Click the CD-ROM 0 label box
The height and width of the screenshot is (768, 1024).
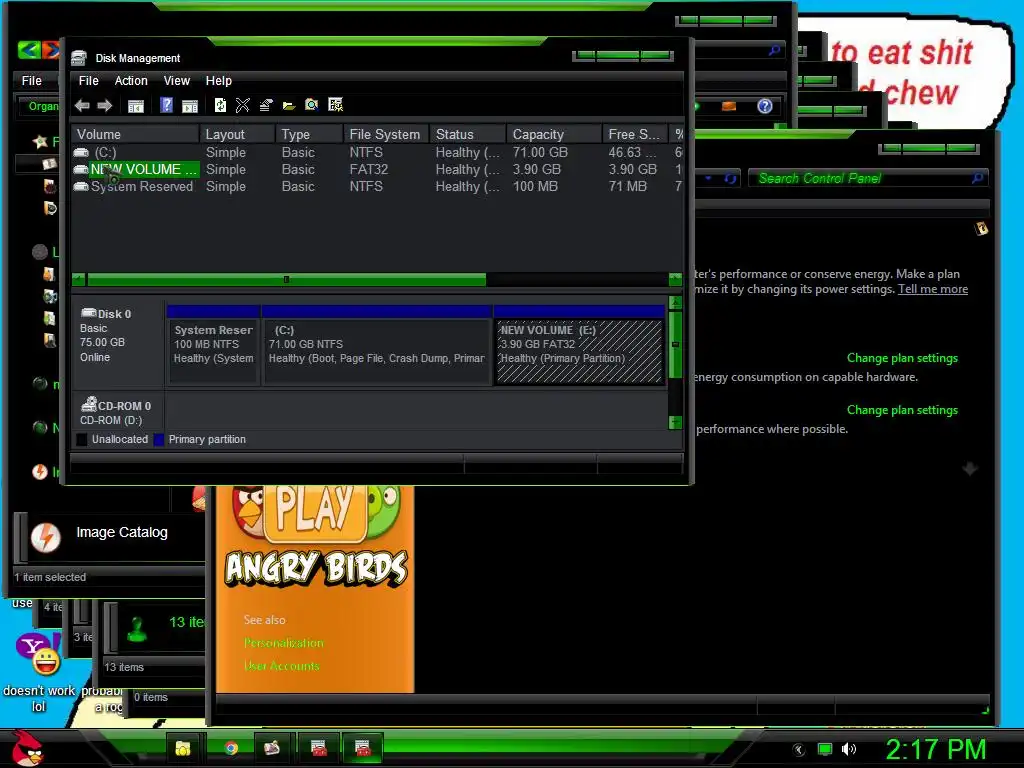[118, 412]
